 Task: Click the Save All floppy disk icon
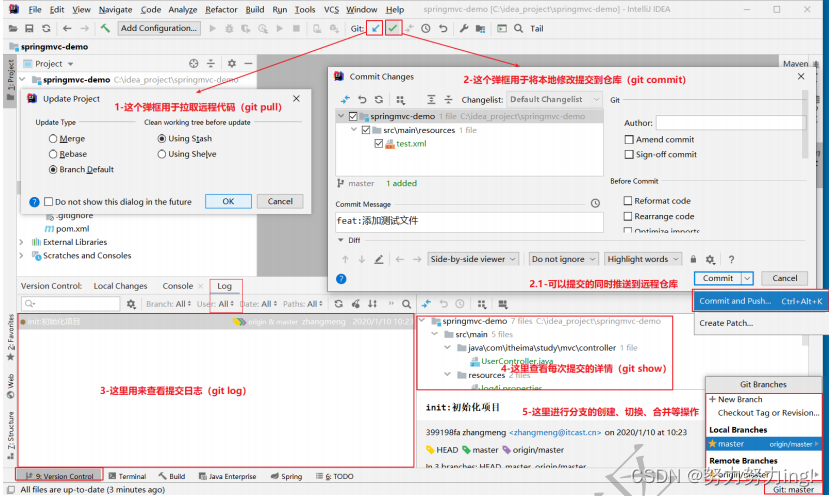point(29,29)
